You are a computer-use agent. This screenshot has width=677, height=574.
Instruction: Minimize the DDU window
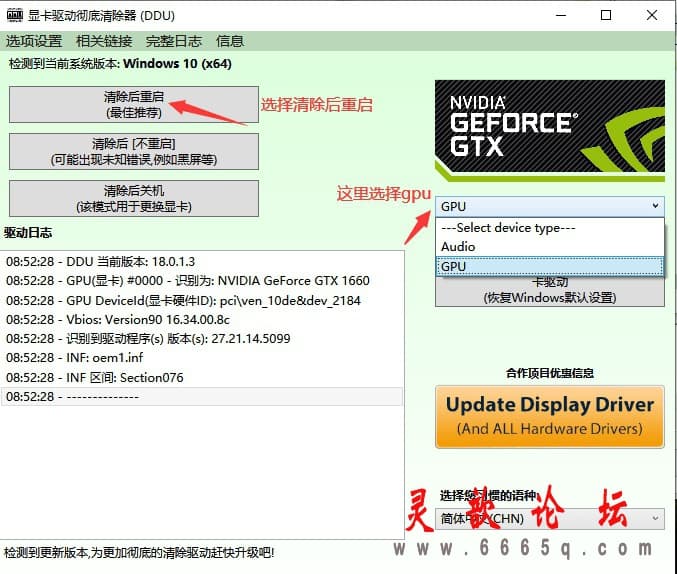pyautogui.click(x=561, y=15)
